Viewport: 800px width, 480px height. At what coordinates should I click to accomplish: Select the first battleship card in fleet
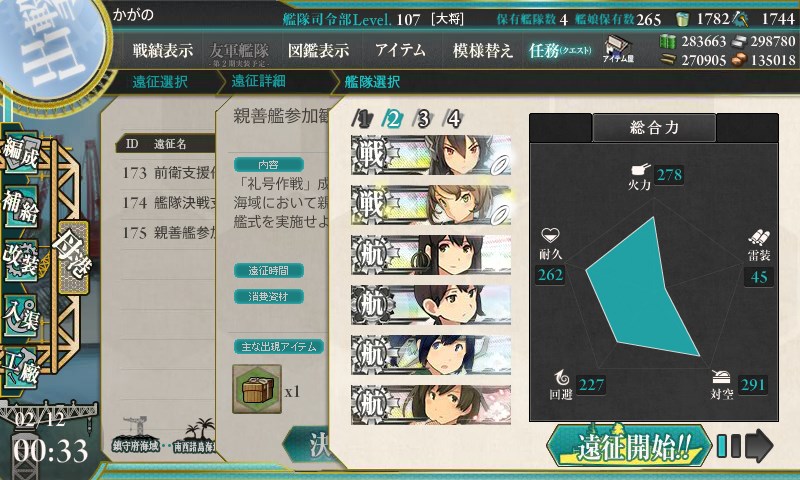431,155
